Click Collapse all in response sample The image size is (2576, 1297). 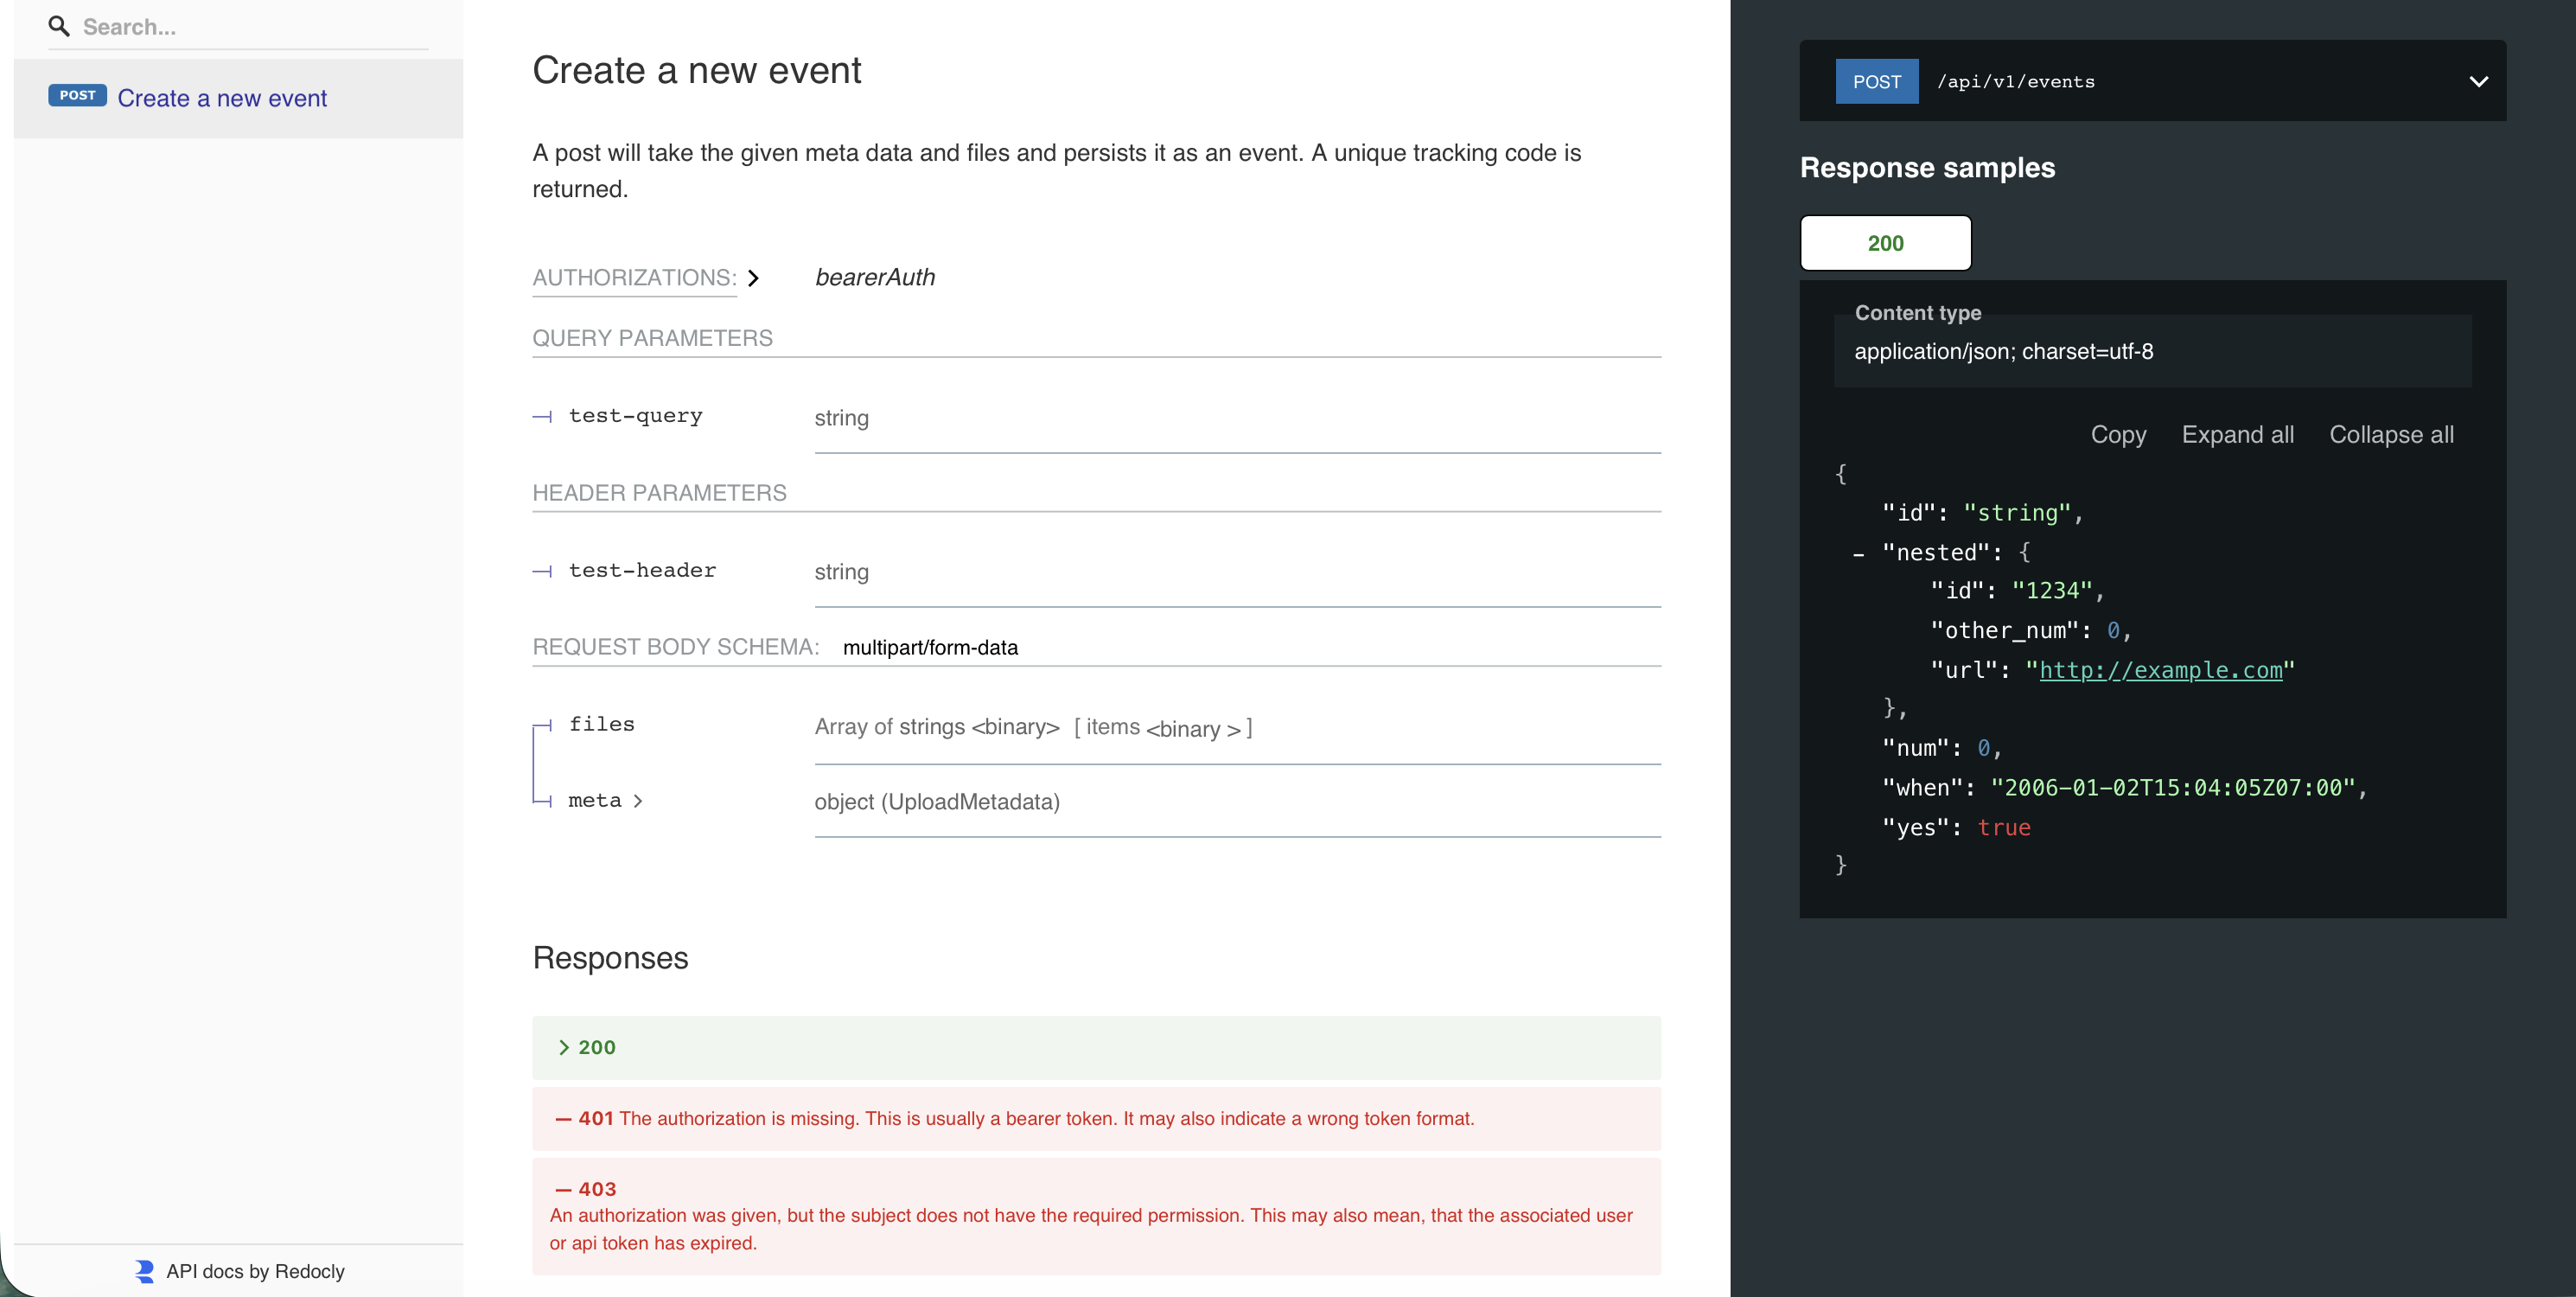pos(2390,435)
